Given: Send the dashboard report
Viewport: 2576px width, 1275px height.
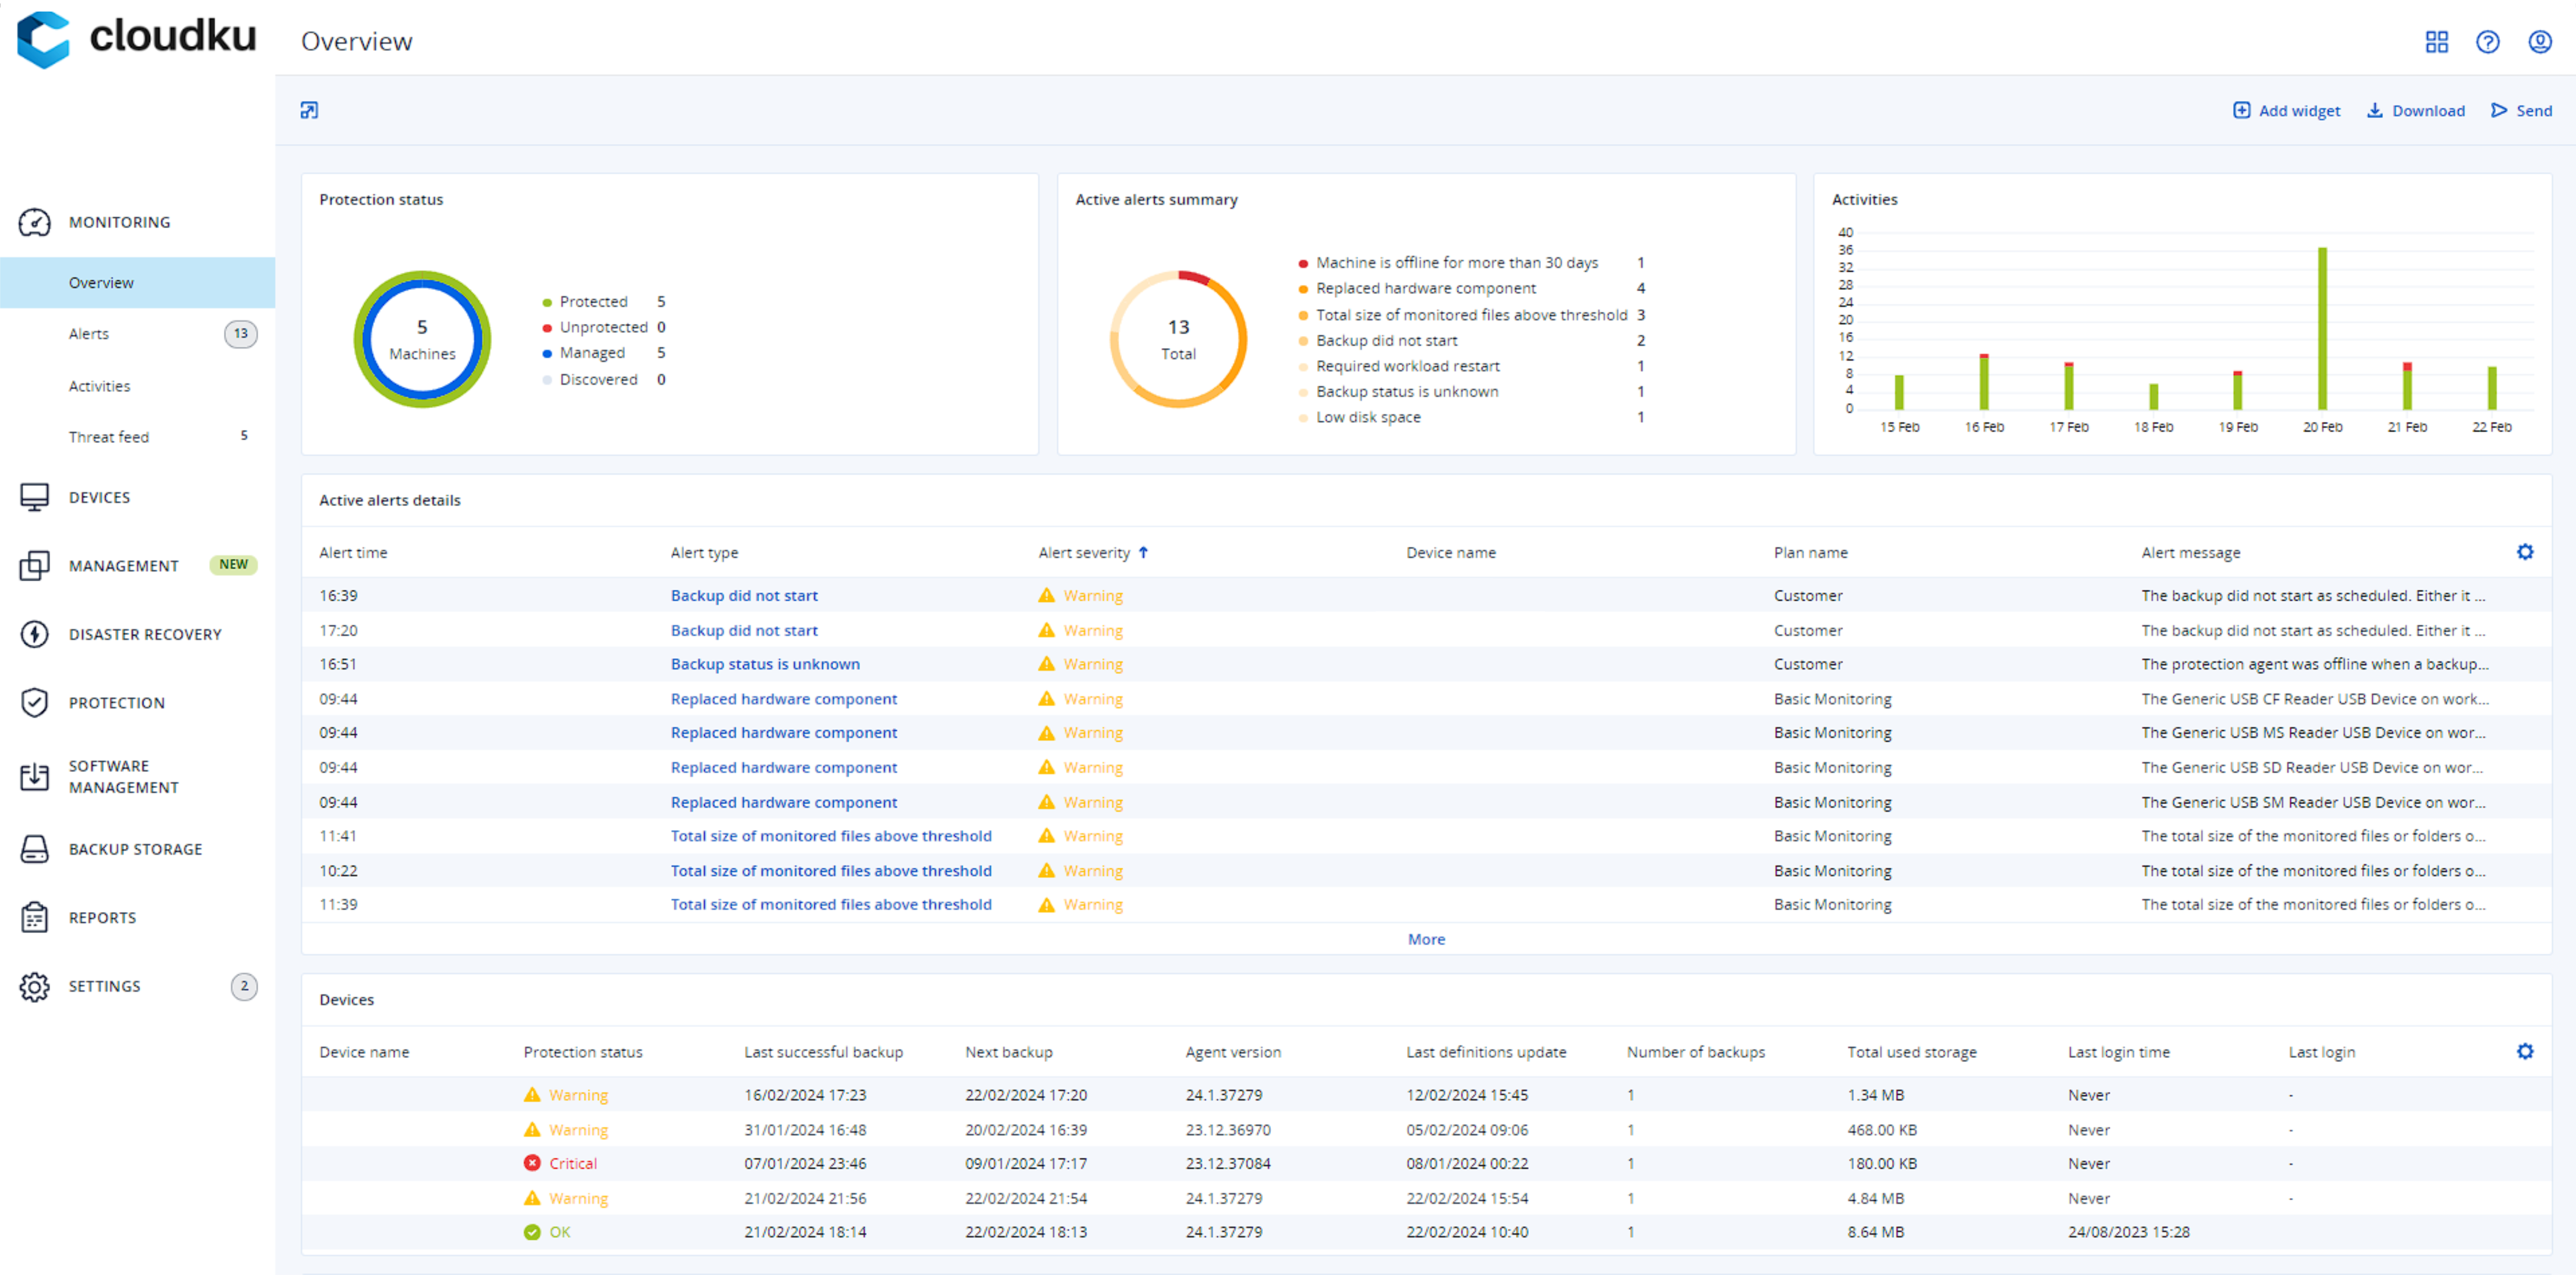Looking at the screenshot, I should 2521,110.
